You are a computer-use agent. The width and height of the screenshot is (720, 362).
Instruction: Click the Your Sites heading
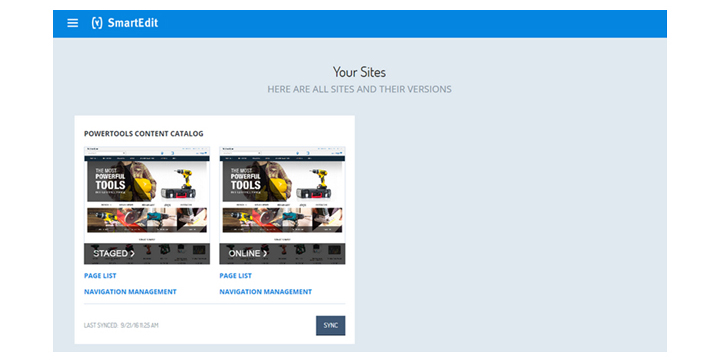360,72
